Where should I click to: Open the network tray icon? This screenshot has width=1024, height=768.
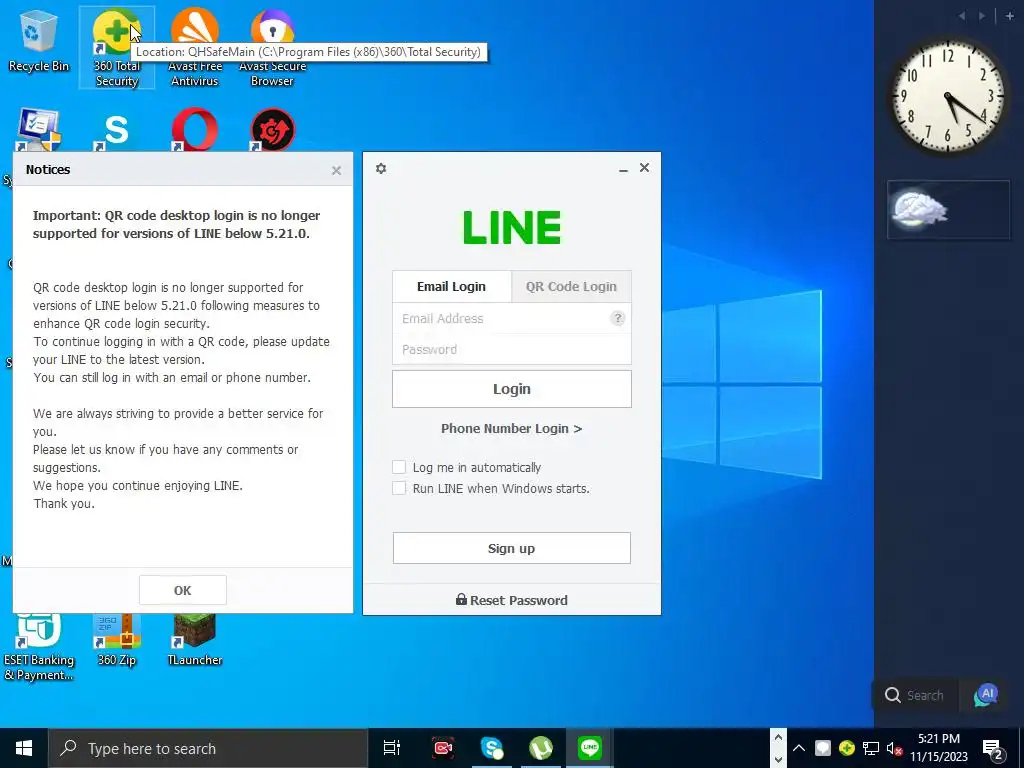click(x=871, y=748)
